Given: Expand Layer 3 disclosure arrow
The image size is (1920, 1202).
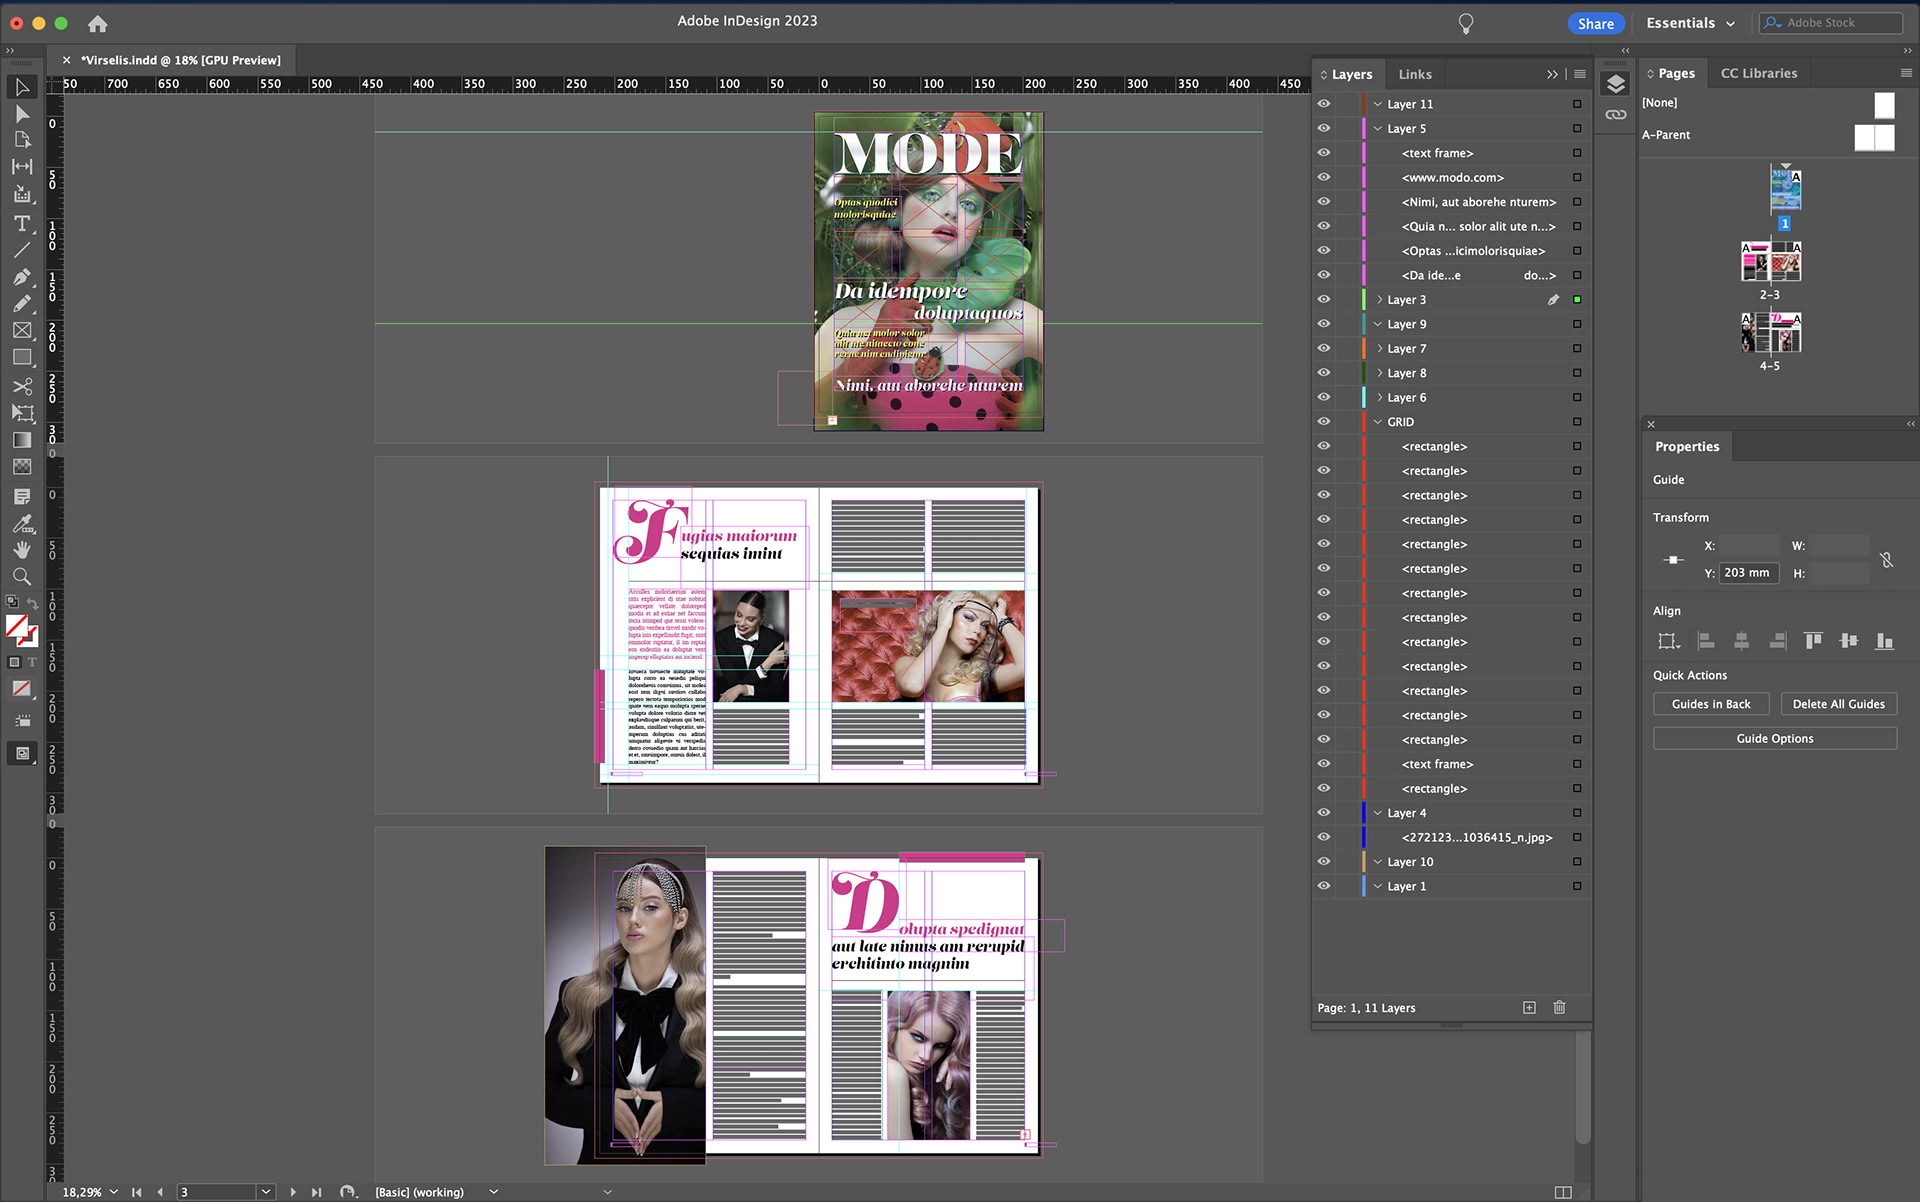Looking at the screenshot, I should click(1379, 300).
